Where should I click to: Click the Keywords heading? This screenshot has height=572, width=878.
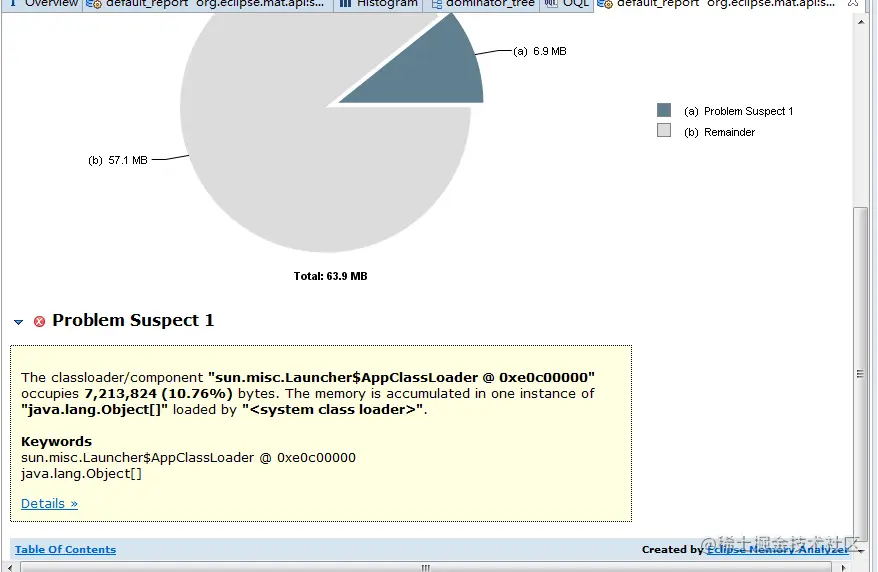57,442
